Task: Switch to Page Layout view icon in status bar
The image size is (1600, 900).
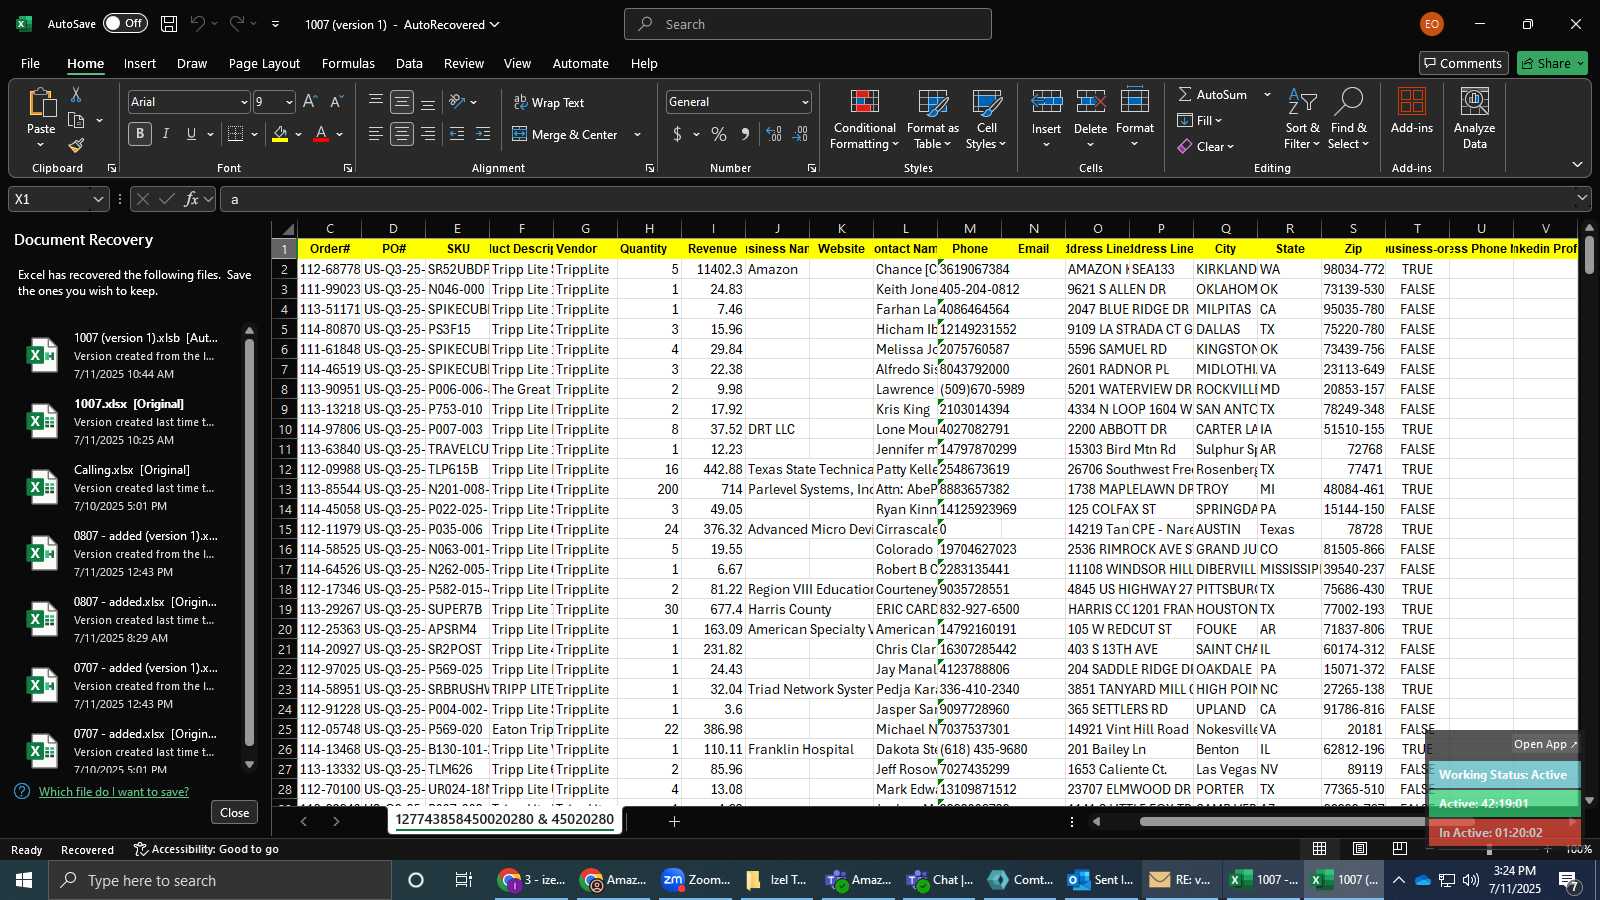Action: (1360, 848)
